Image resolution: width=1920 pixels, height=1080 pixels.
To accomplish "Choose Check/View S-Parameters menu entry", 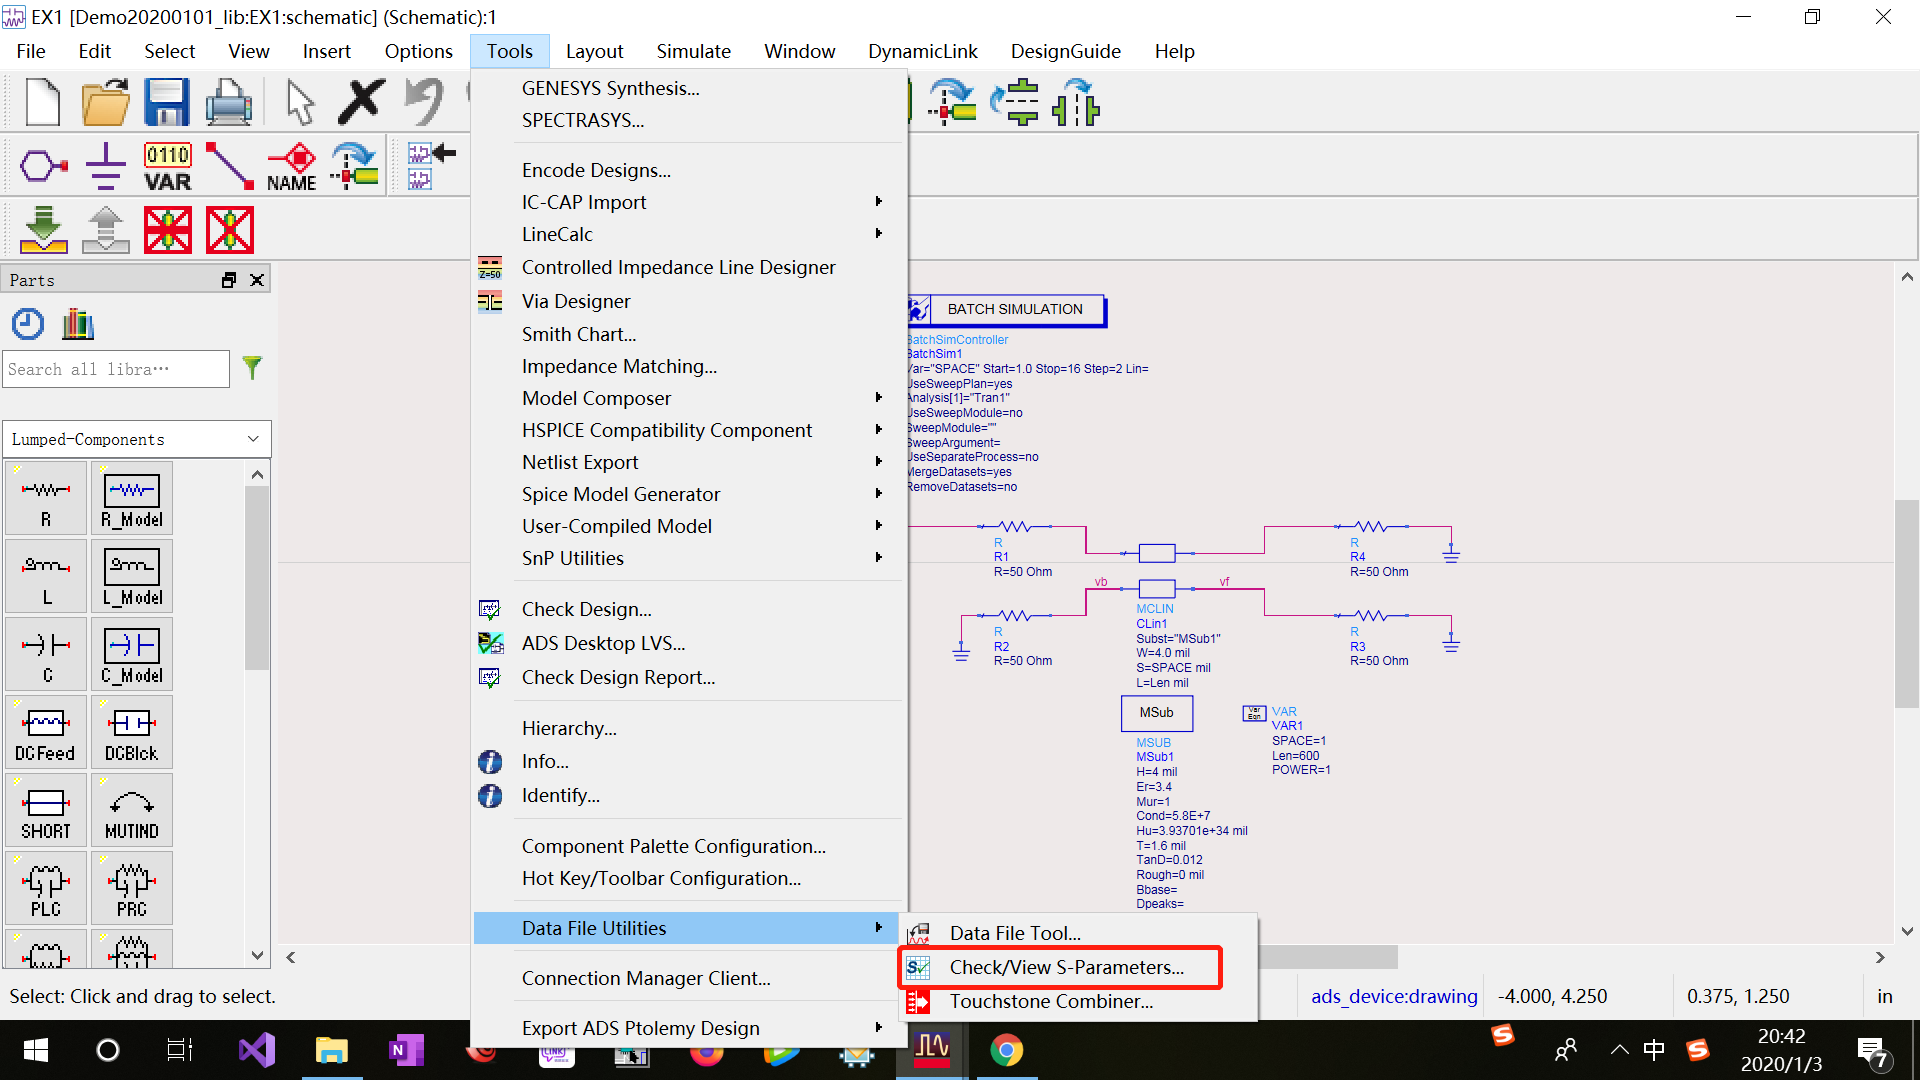I will [x=1066, y=967].
